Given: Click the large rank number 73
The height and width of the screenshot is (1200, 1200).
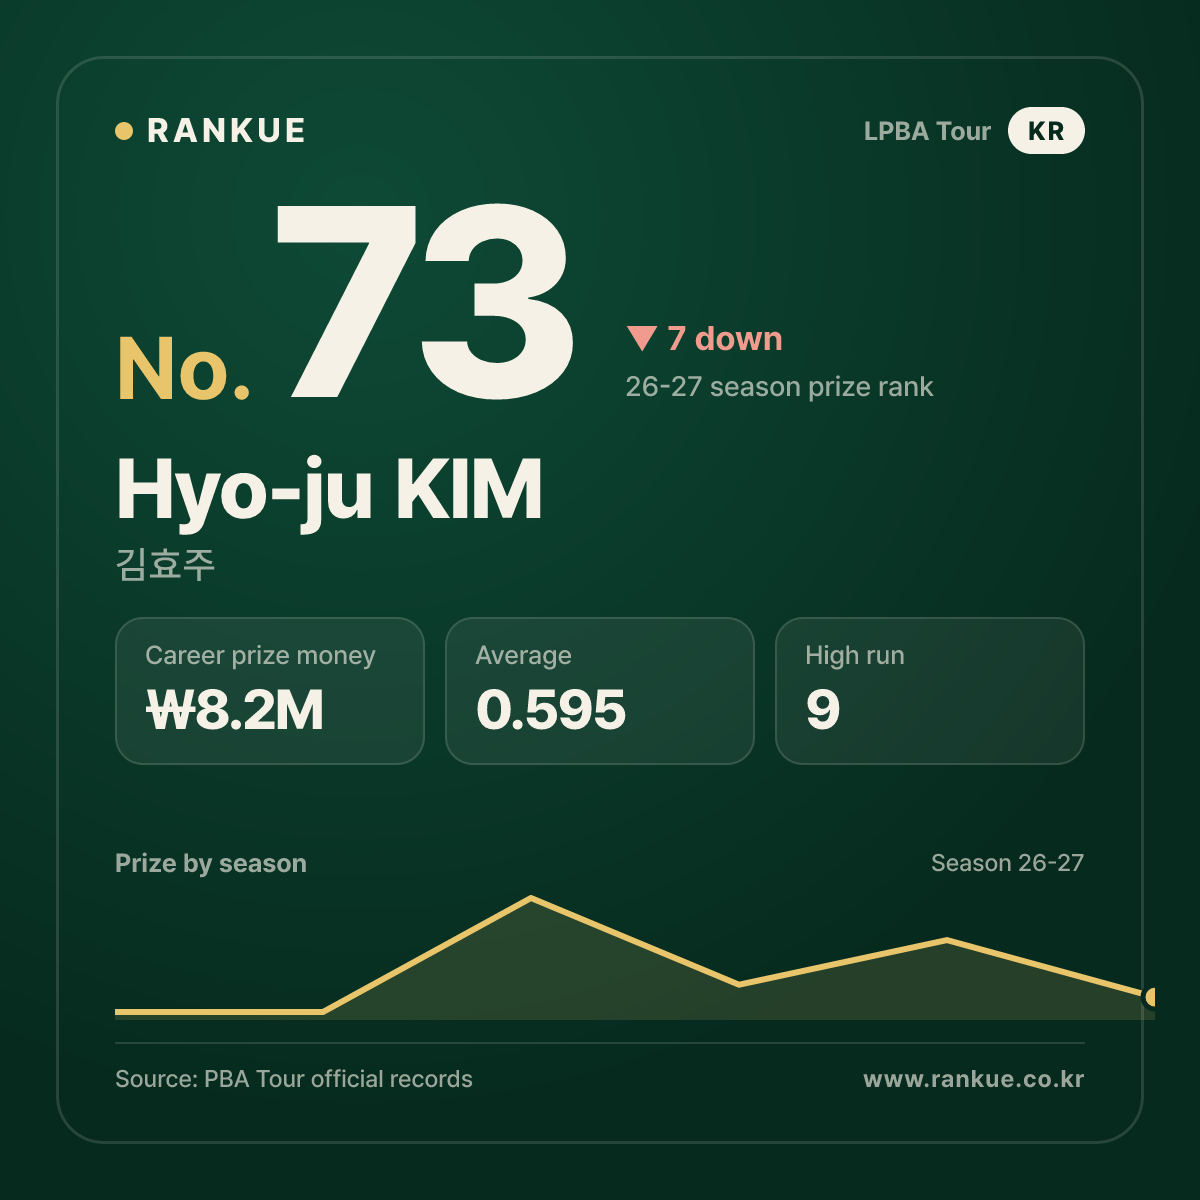Looking at the screenshot, I should pos(425,300).
